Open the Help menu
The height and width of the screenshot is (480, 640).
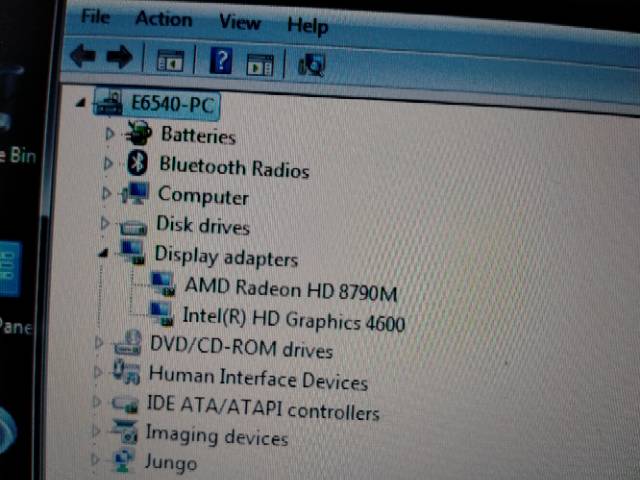click(307, 26)
